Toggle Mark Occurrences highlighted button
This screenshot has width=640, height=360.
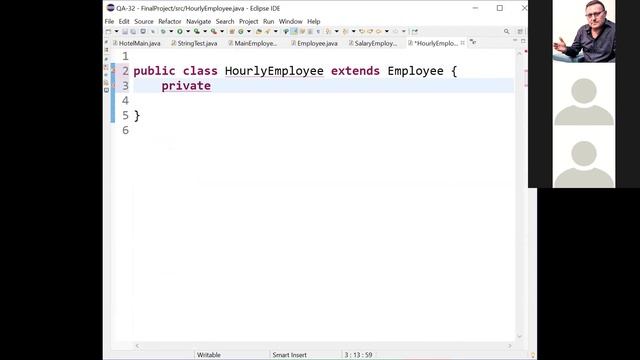294,31
